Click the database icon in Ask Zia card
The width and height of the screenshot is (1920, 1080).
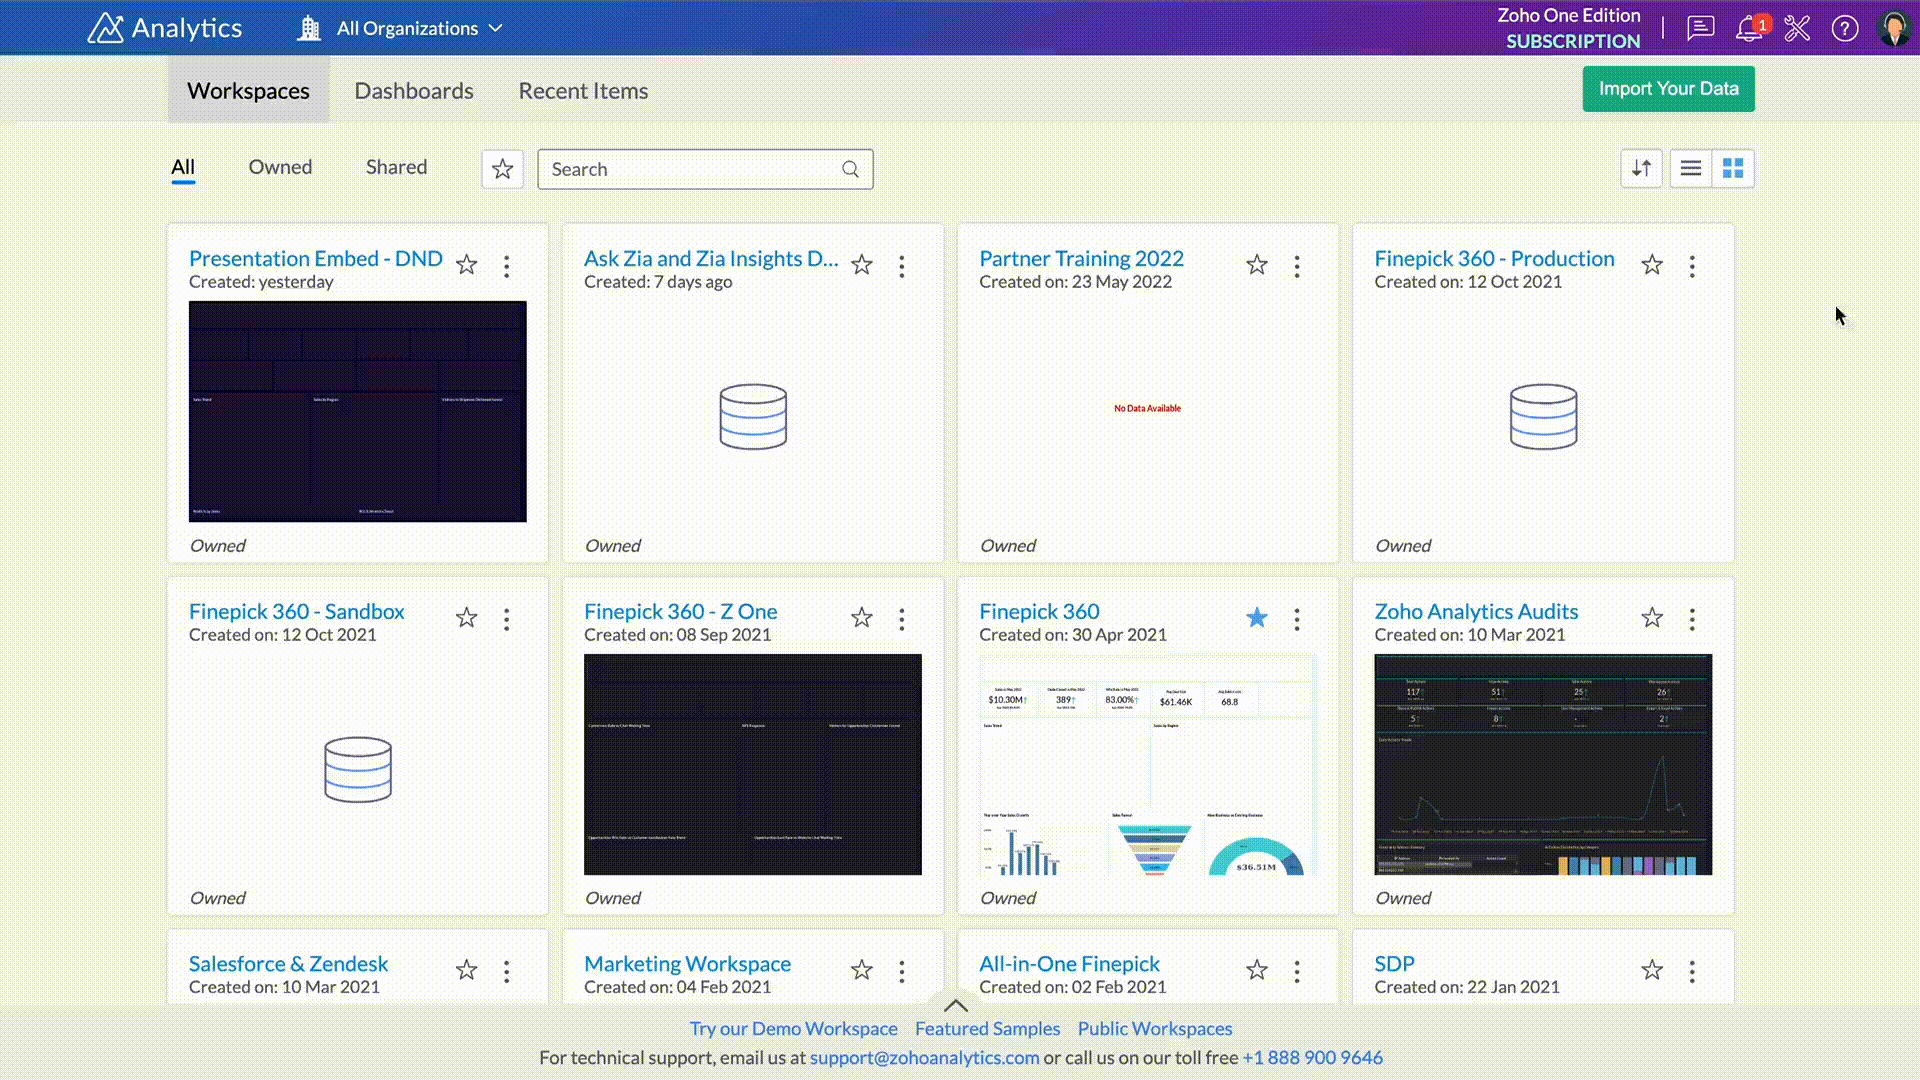753,417
